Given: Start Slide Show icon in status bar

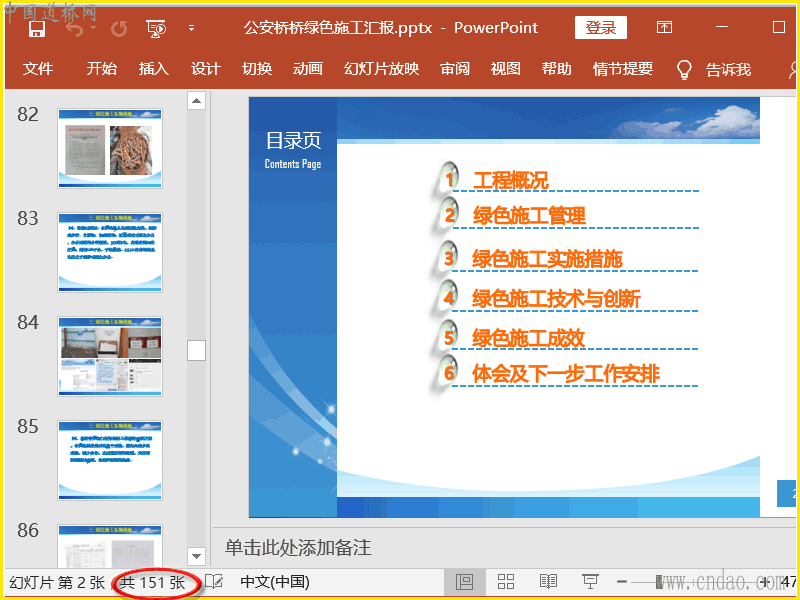Looking at the screenshot, I should 590,582.
